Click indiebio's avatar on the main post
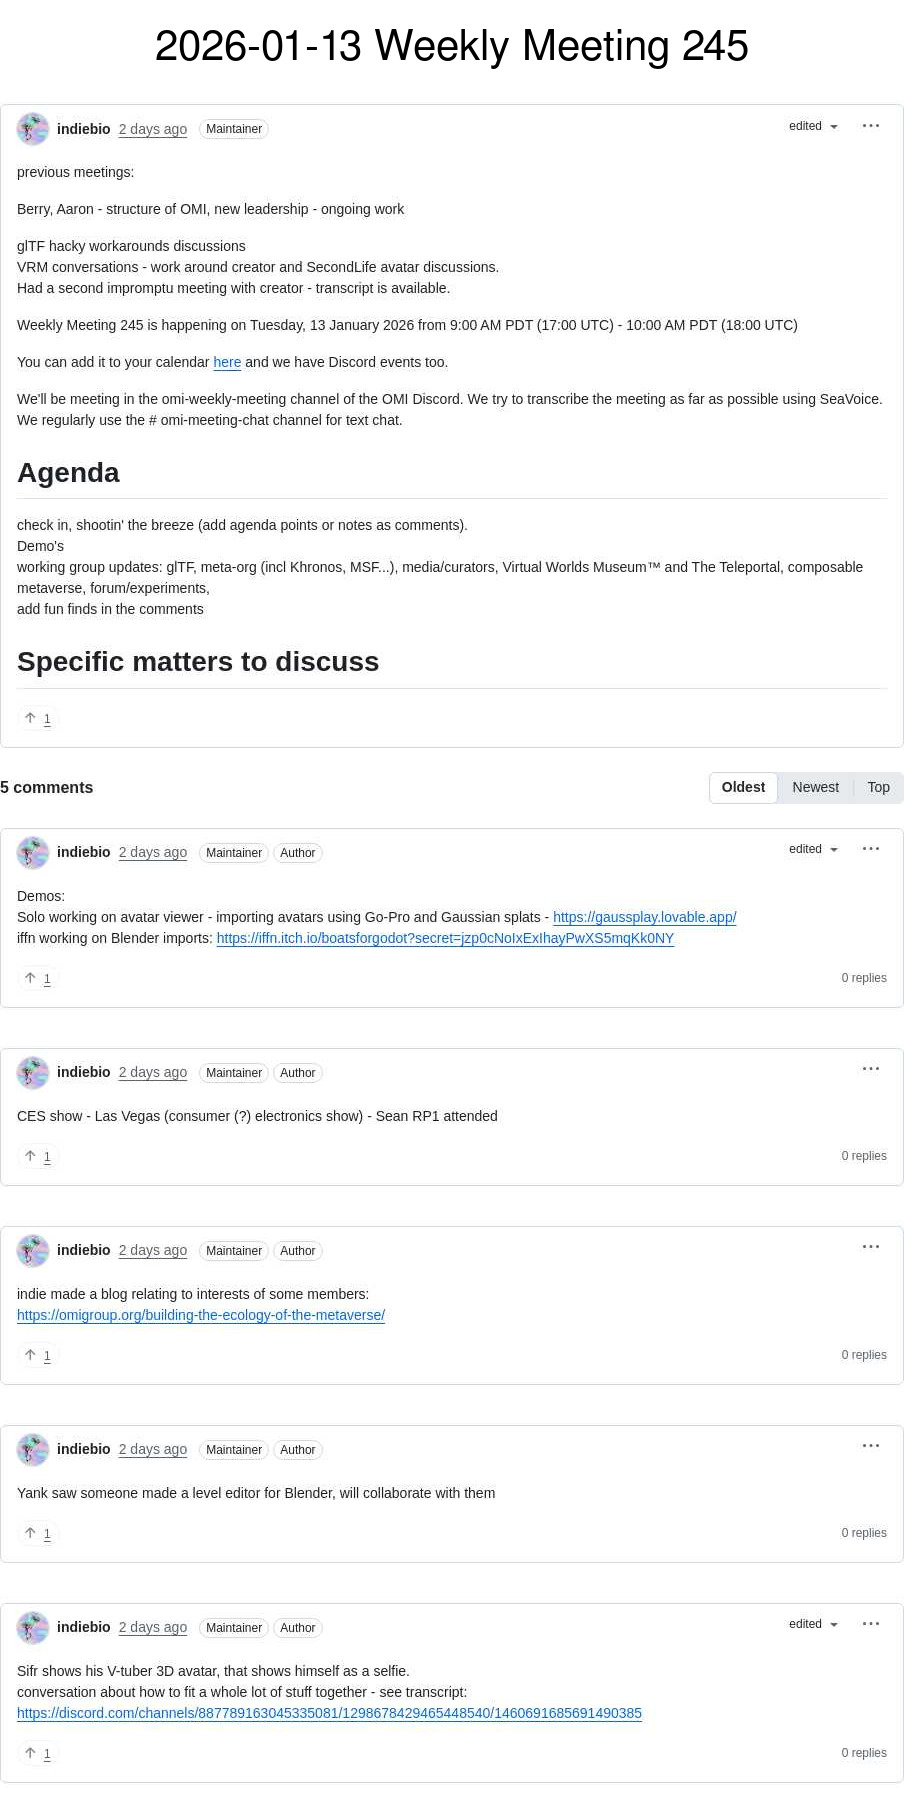 [33, 129]
